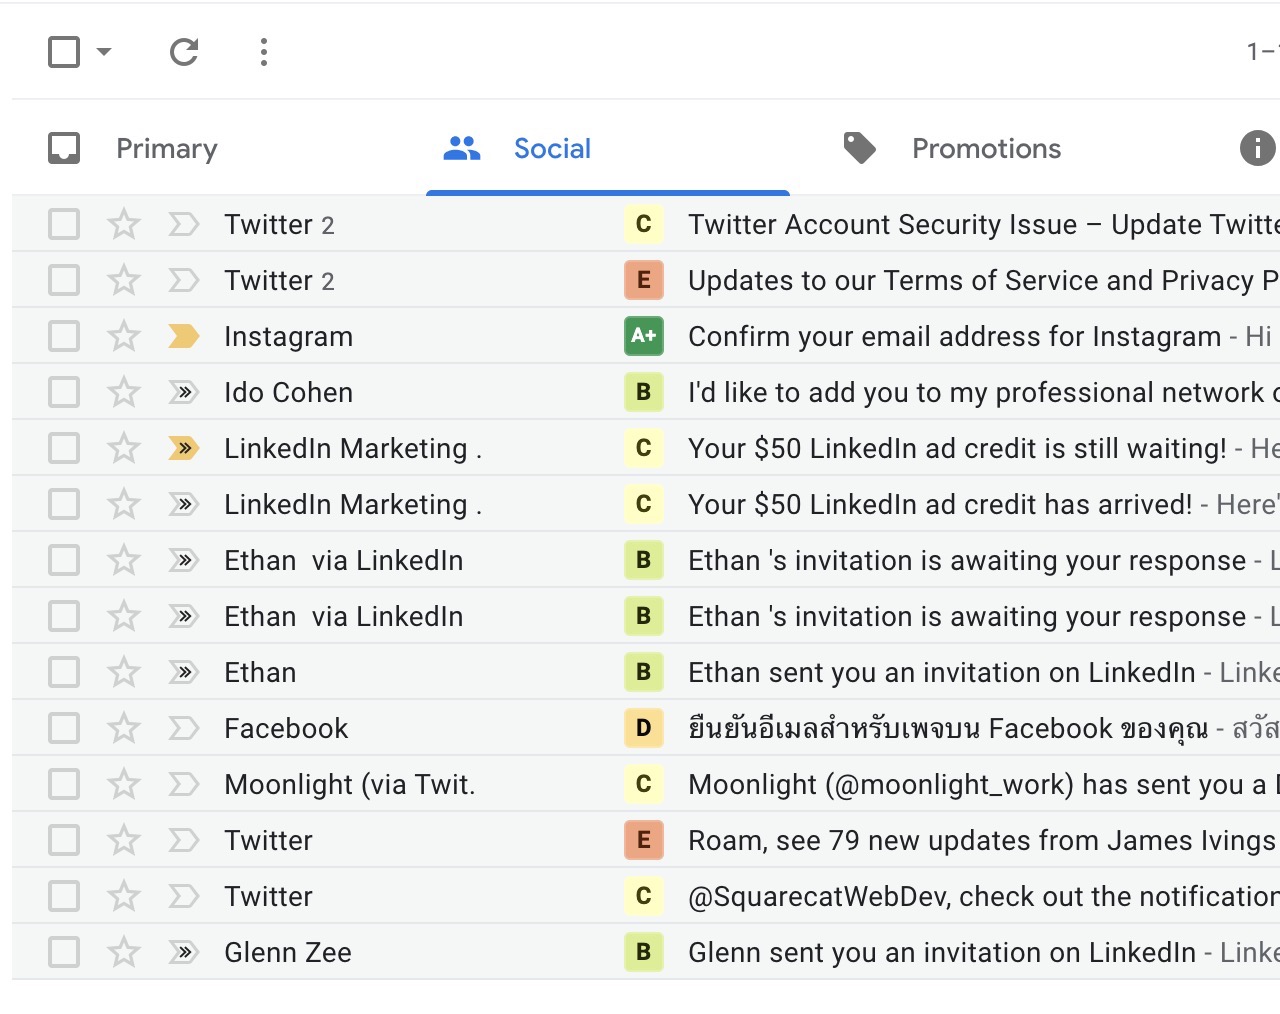Toggle the yellow importance marker on Instagram email

tap(184, 336)
